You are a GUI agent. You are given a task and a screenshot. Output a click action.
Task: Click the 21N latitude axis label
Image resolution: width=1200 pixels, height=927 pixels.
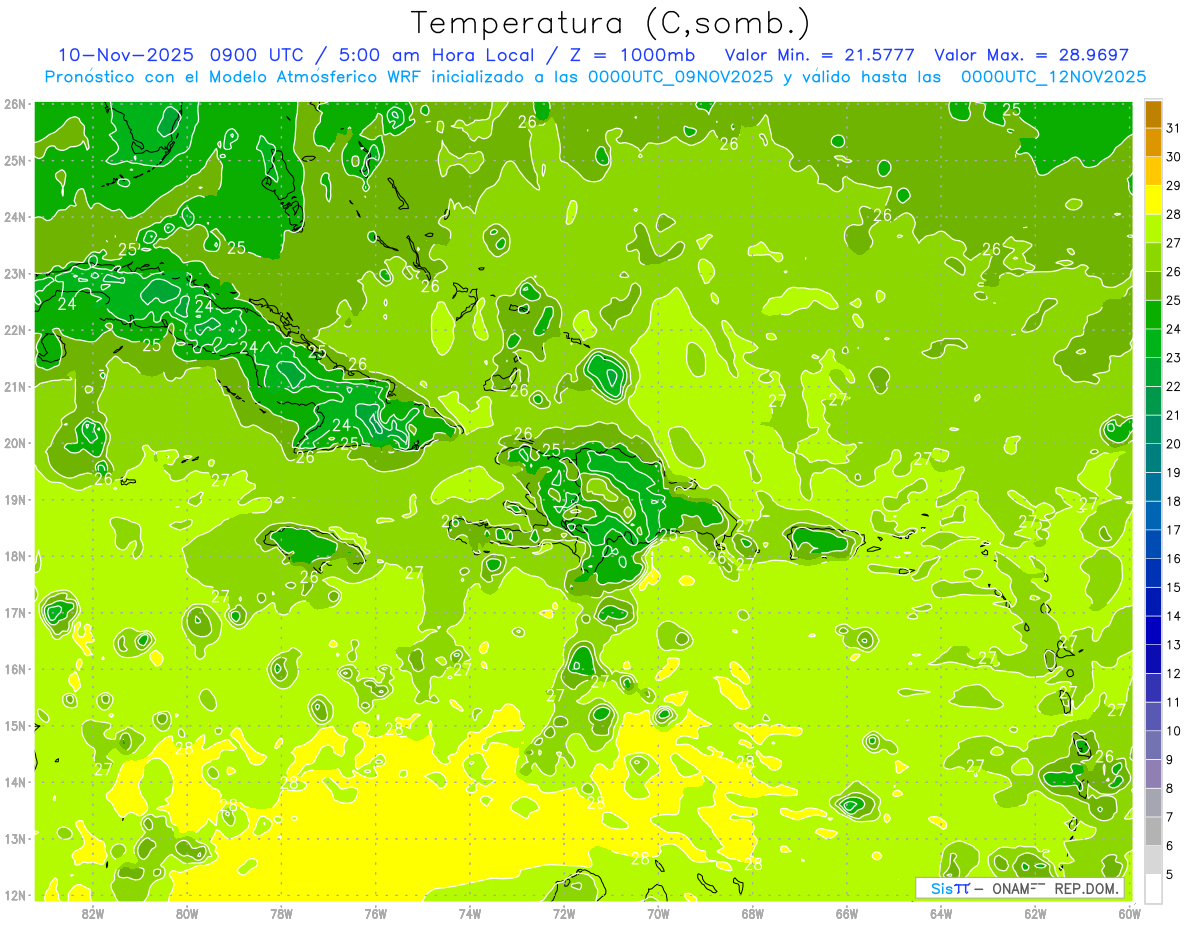pyautogui.click(x=15, y=386)
